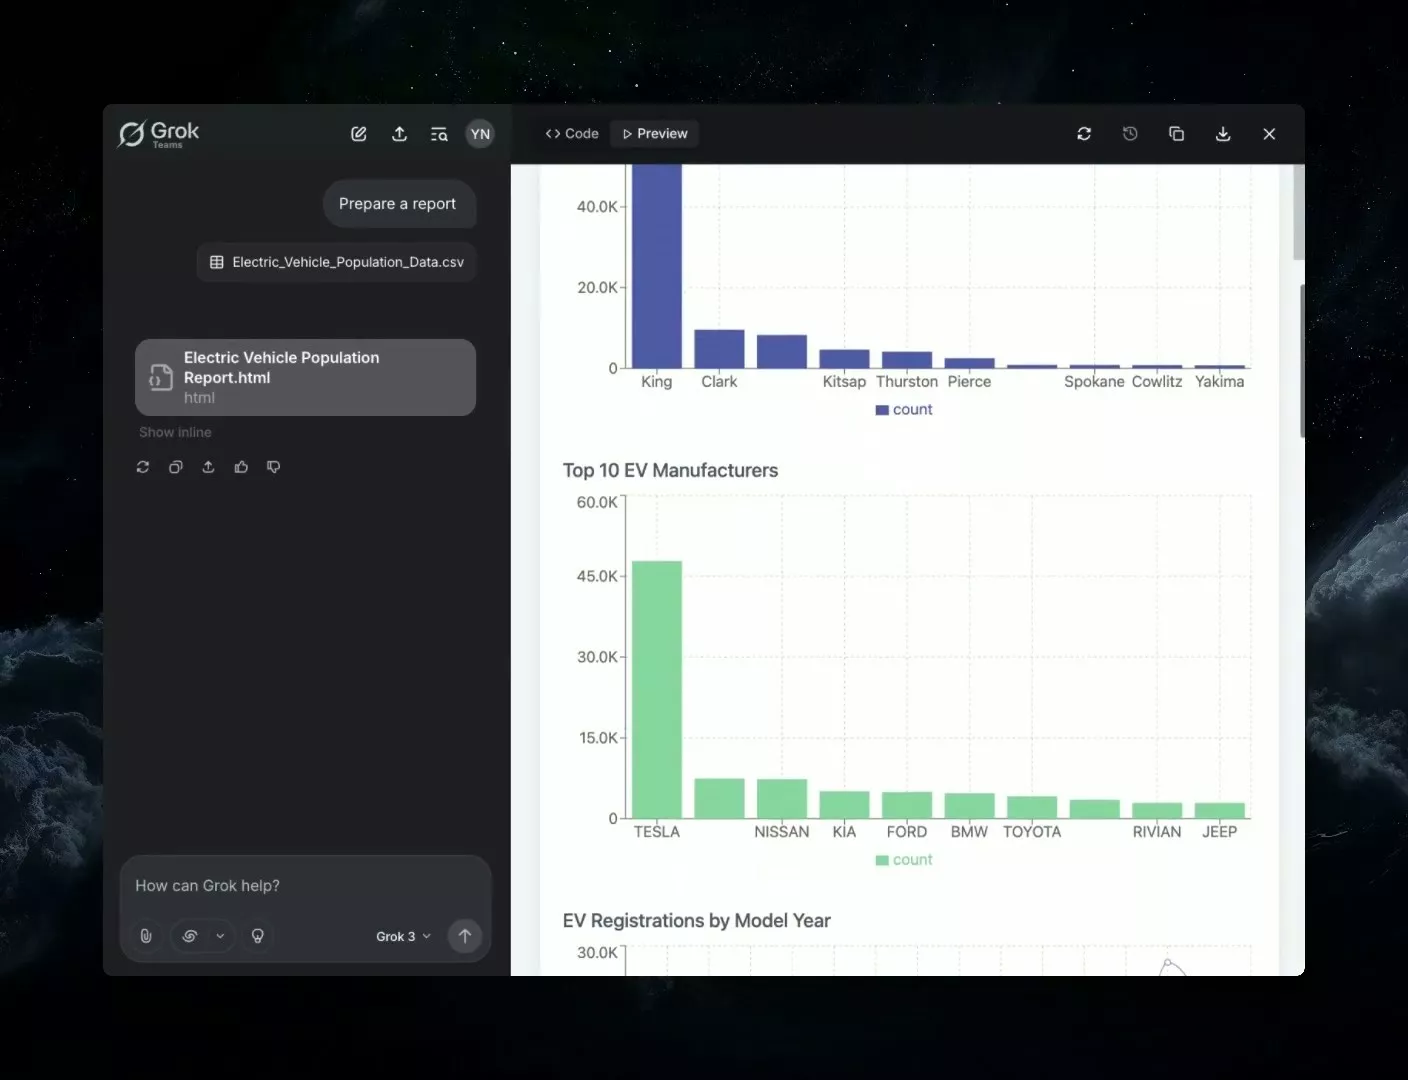Download the generated report file
This screenshot has width=1408, height=1080.
[x=1223, y=134]
